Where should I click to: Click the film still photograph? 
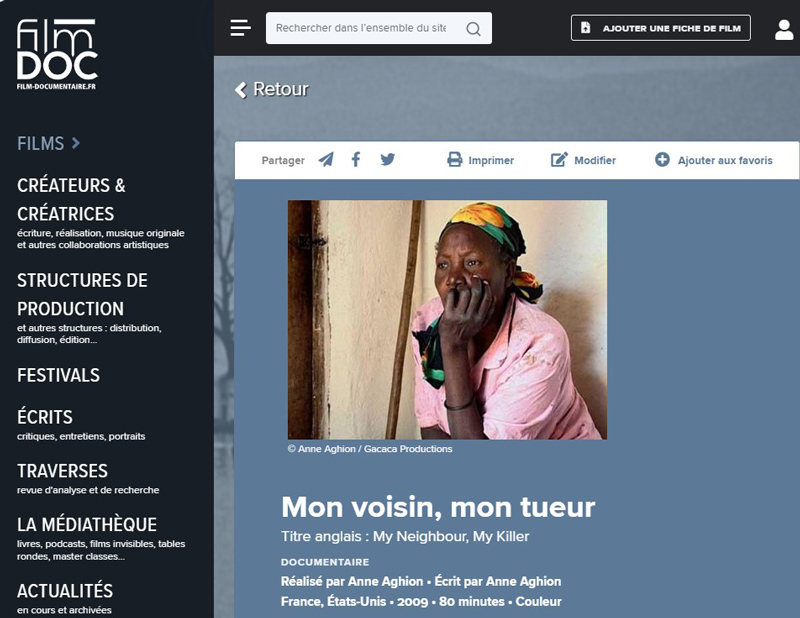click(x=447, y=320)
